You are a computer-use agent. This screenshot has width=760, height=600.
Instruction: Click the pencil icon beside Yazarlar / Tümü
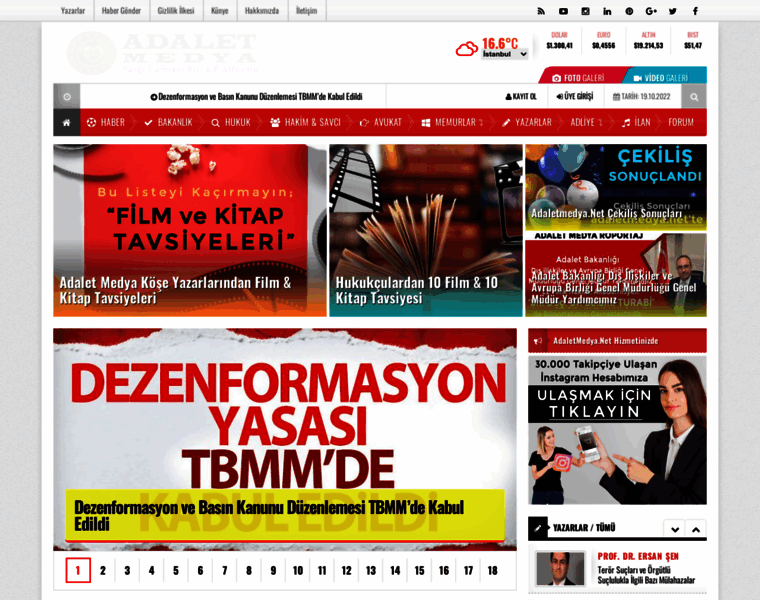(538, 528)
